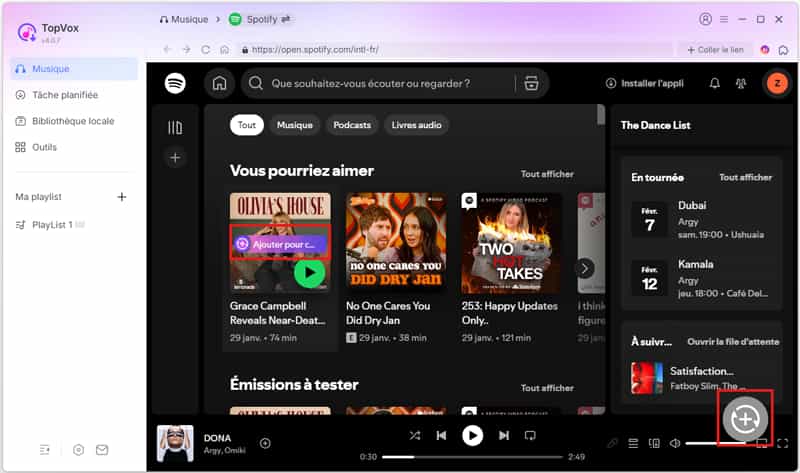The height and width of the screenshot is (473, 800).
Task: Open the TopVox account profile icon
Action: point(705,19)
